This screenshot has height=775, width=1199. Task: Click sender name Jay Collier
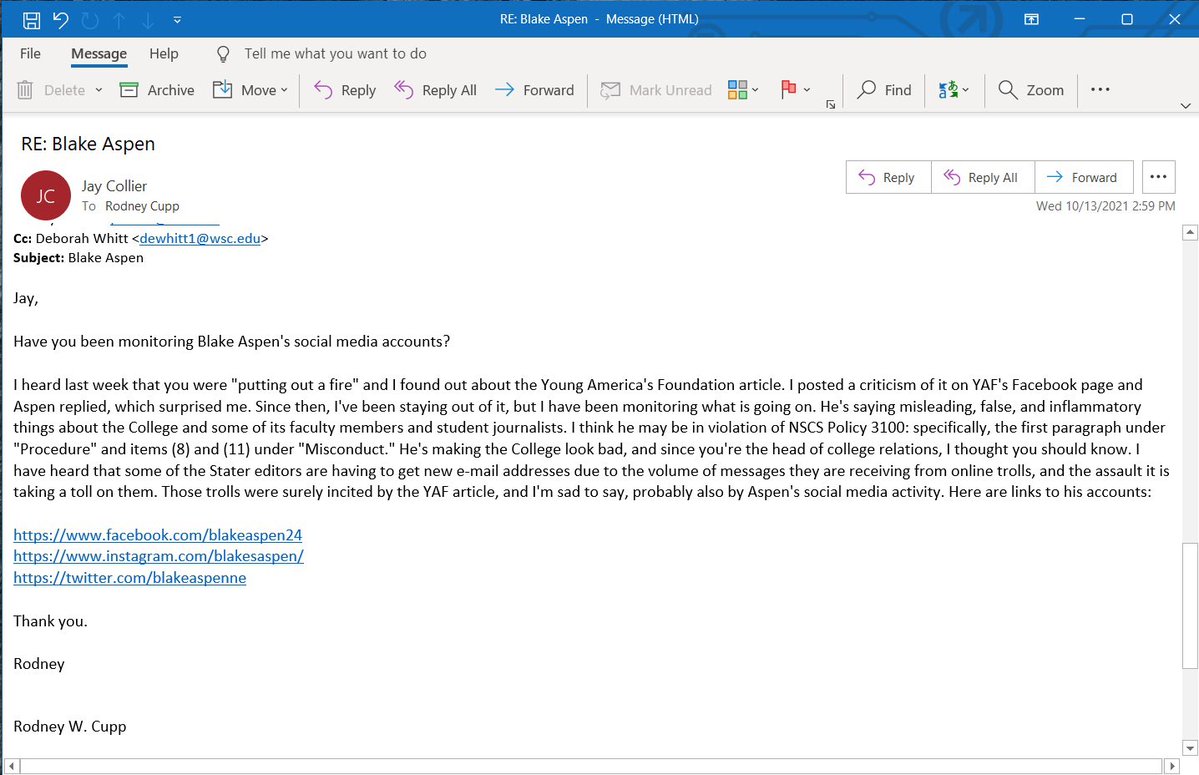(x=114, y=186)
